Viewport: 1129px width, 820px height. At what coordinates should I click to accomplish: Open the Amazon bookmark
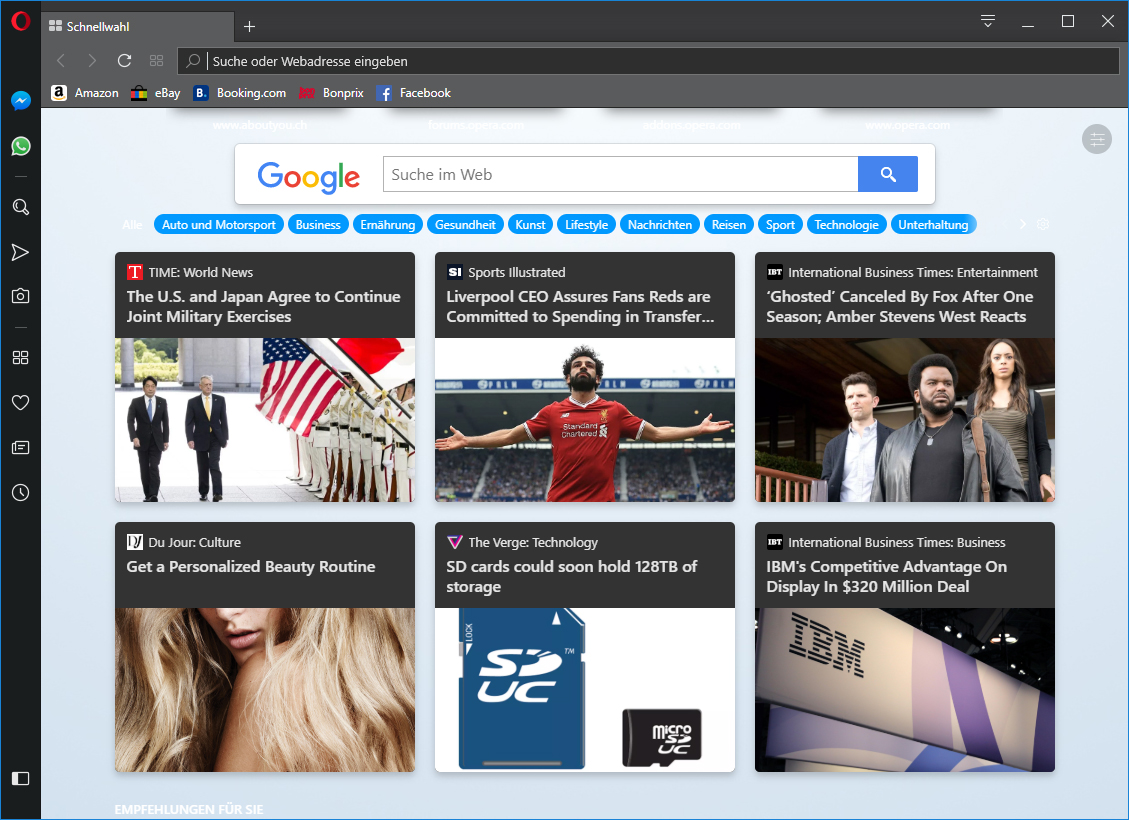pyautogui.click(x=85, y=93)
